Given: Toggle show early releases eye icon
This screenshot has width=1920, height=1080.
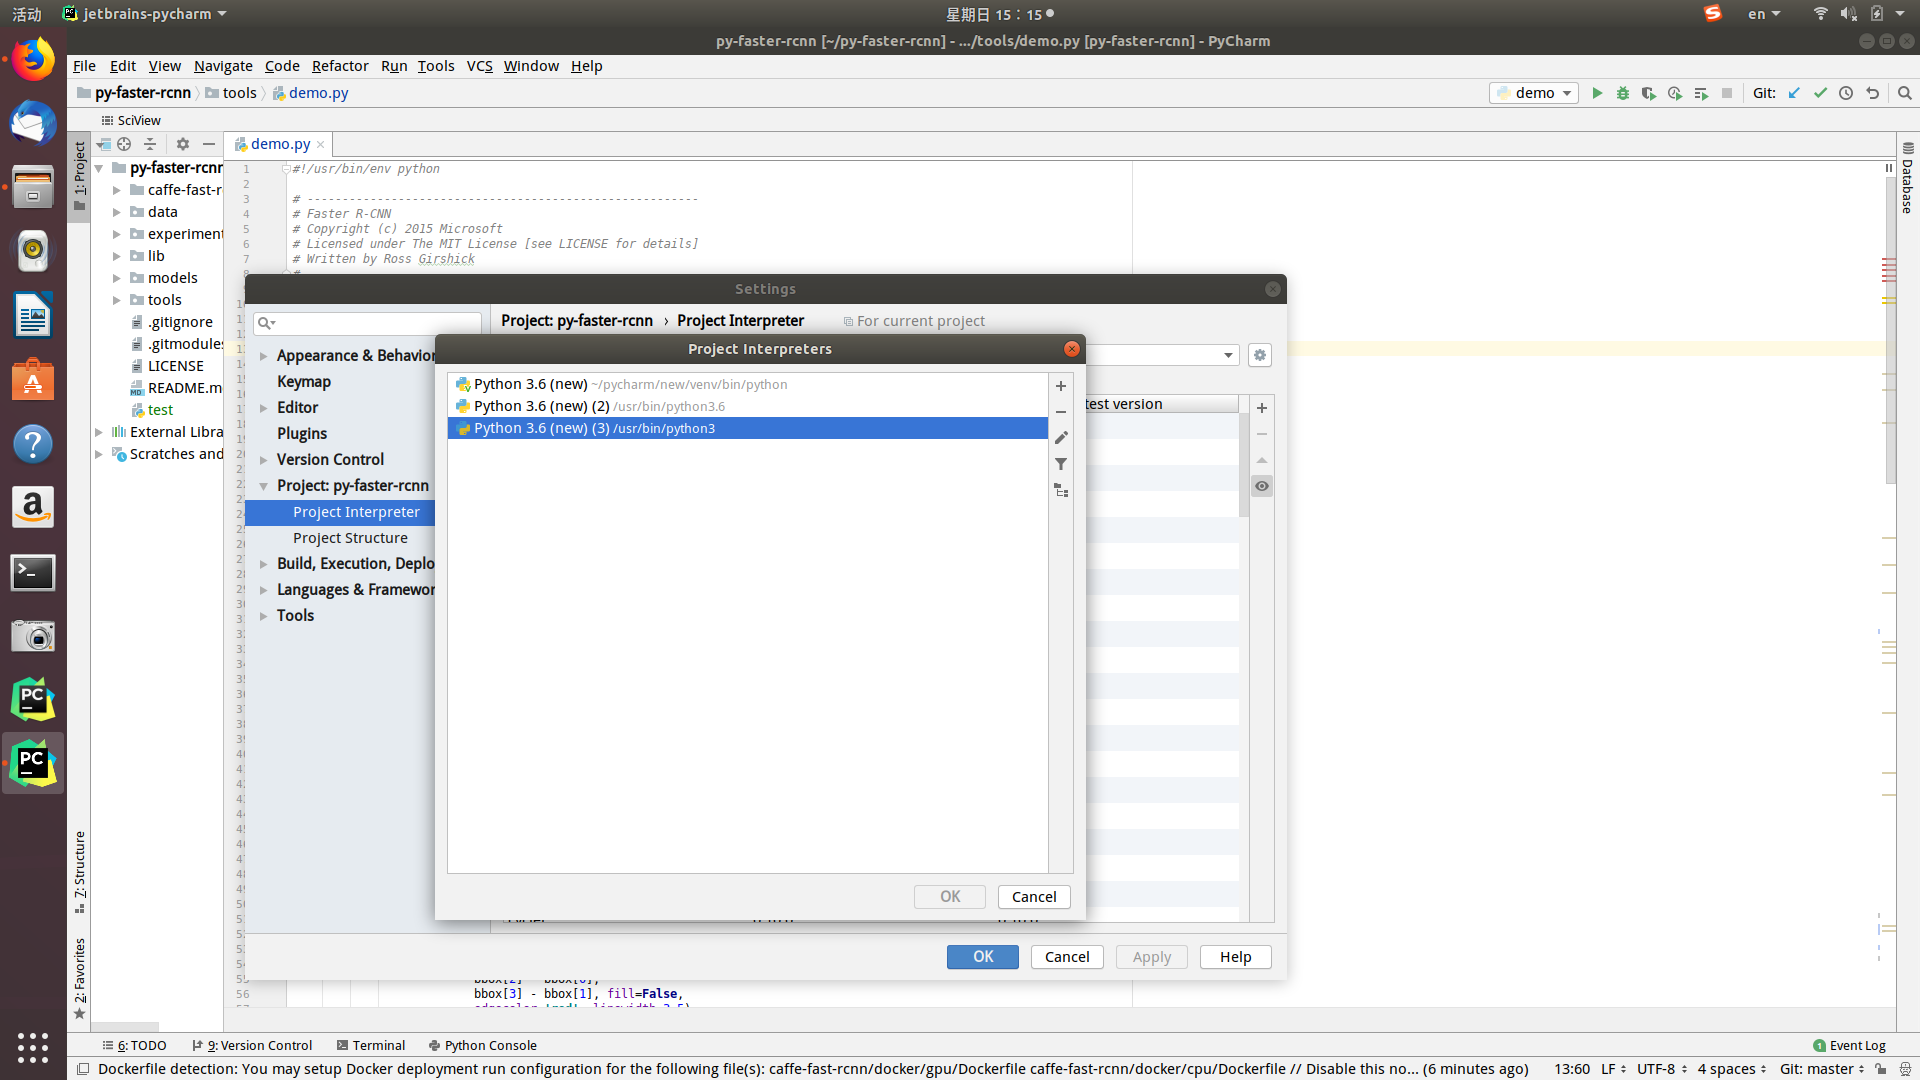Looking at the screenshot, I should (x=1262, y=486).
